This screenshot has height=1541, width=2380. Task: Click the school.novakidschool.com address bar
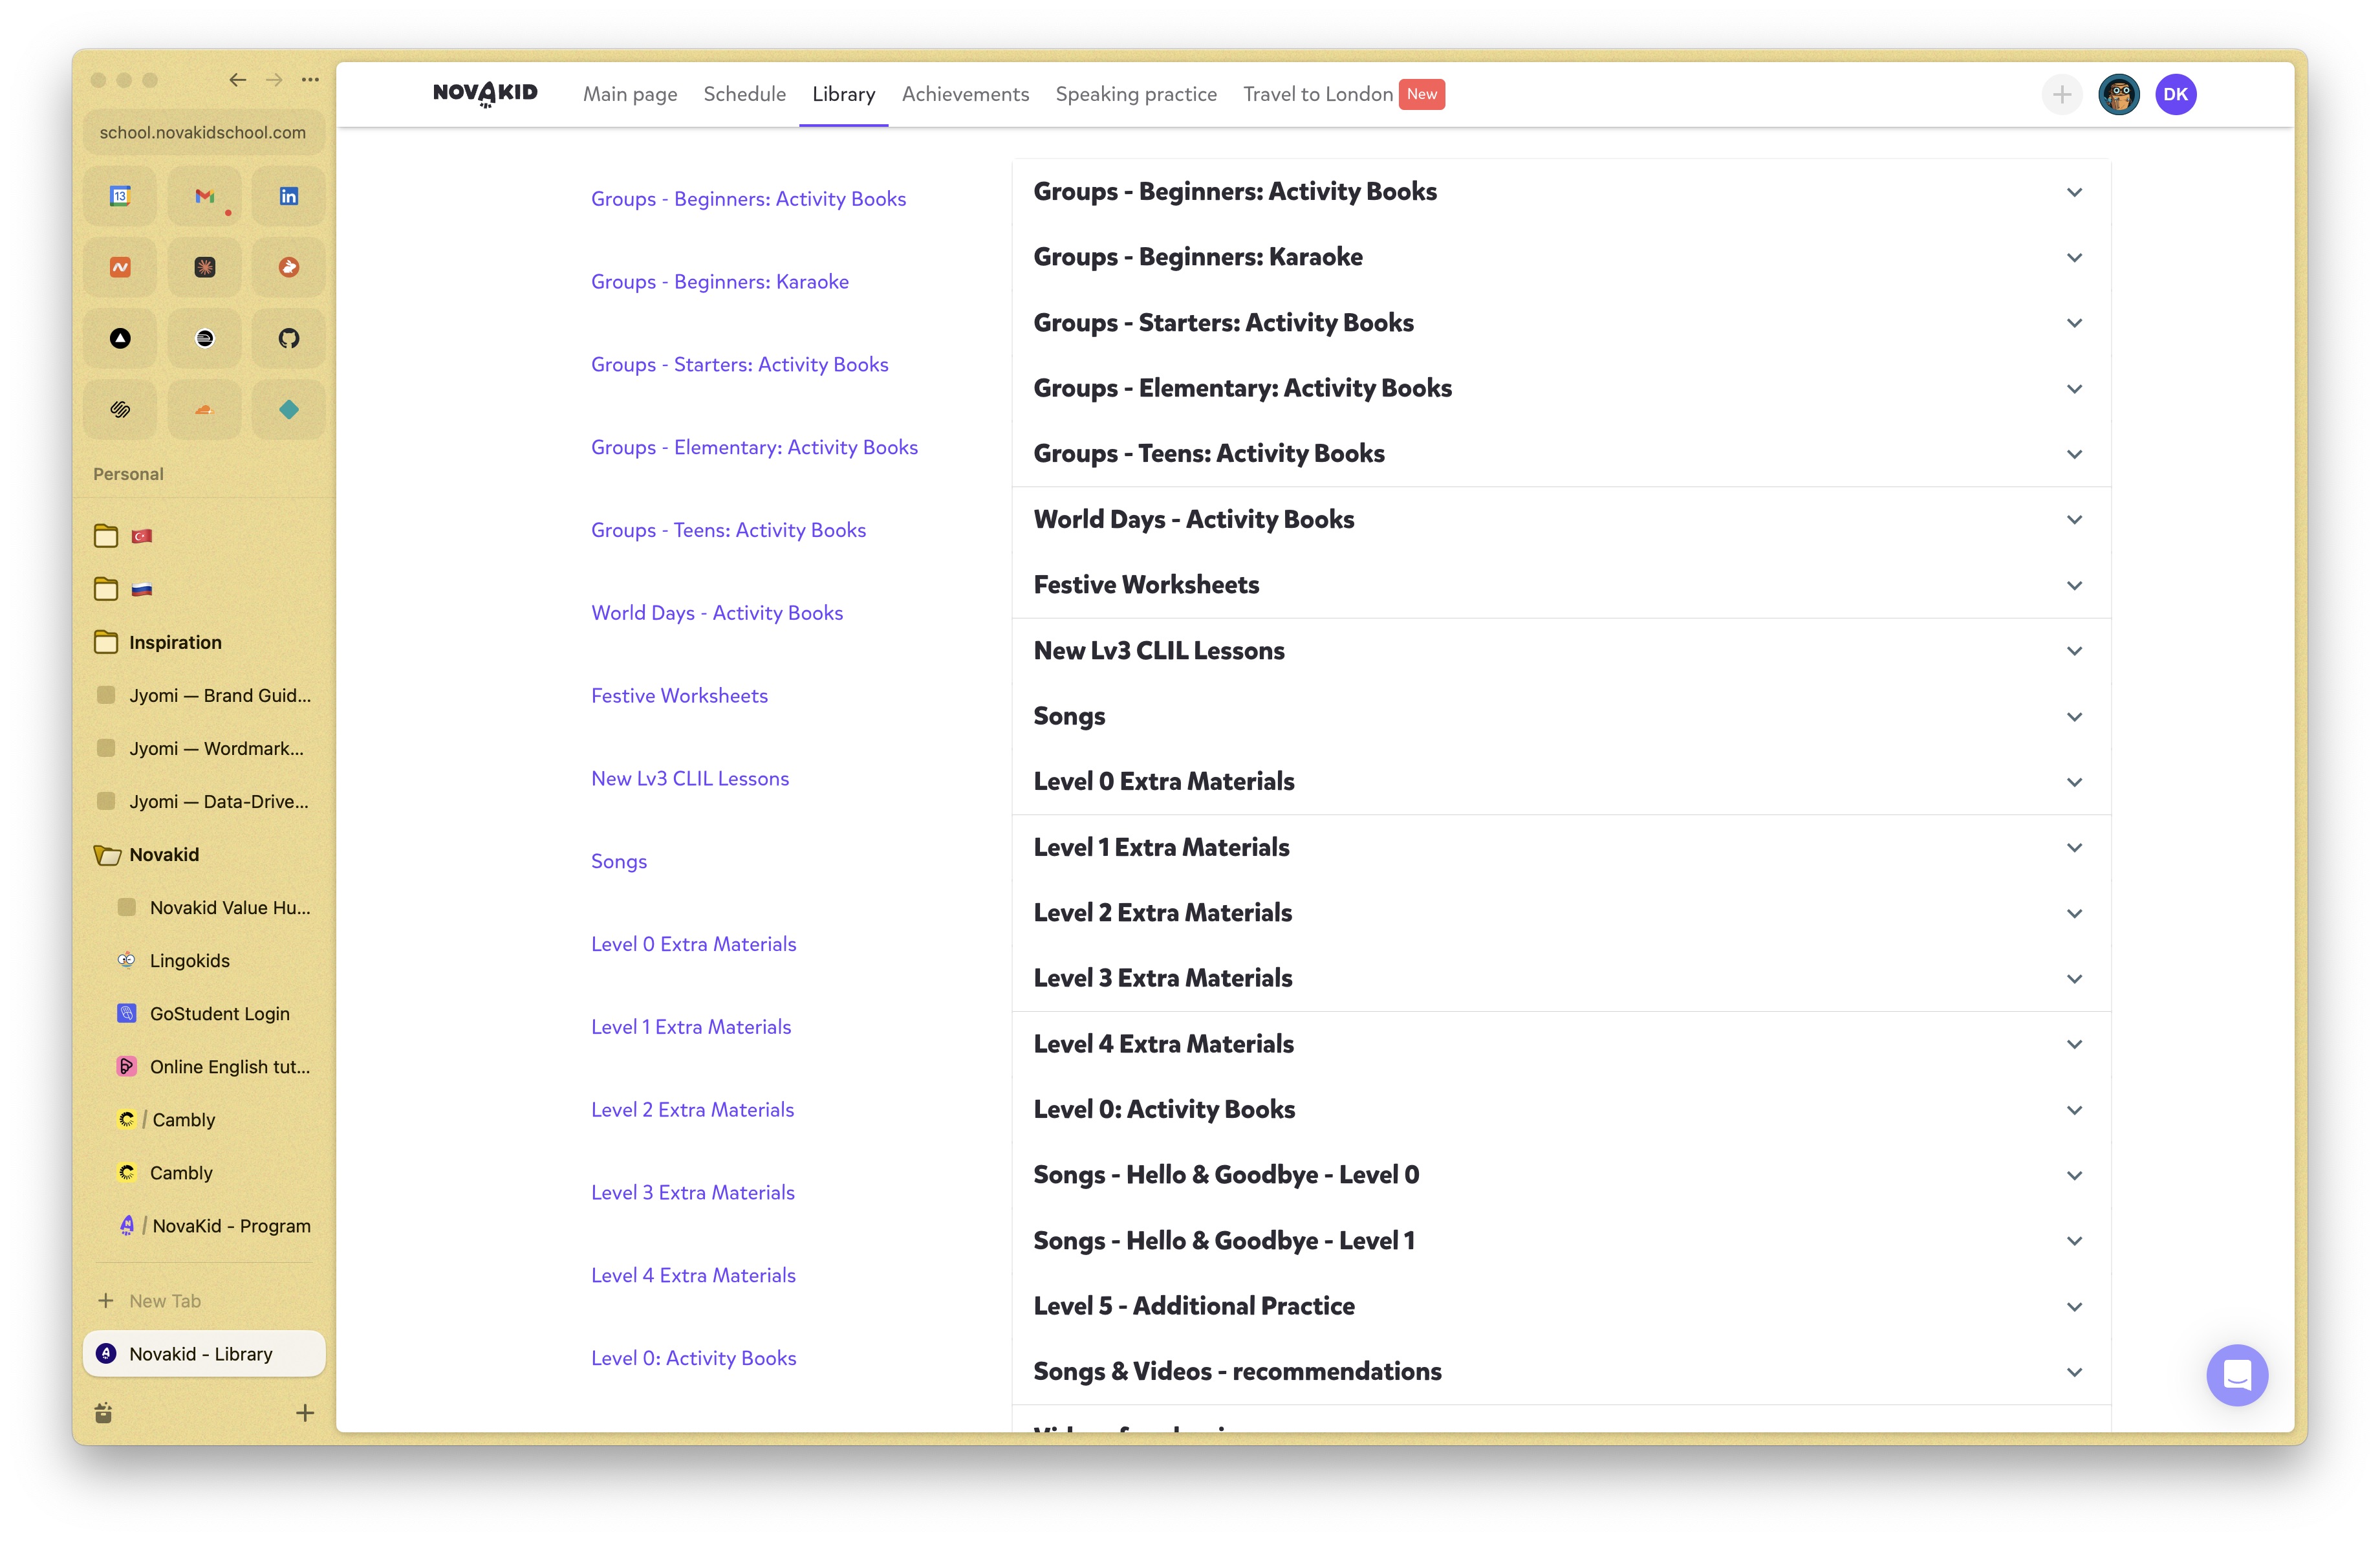tap(203, 132)
